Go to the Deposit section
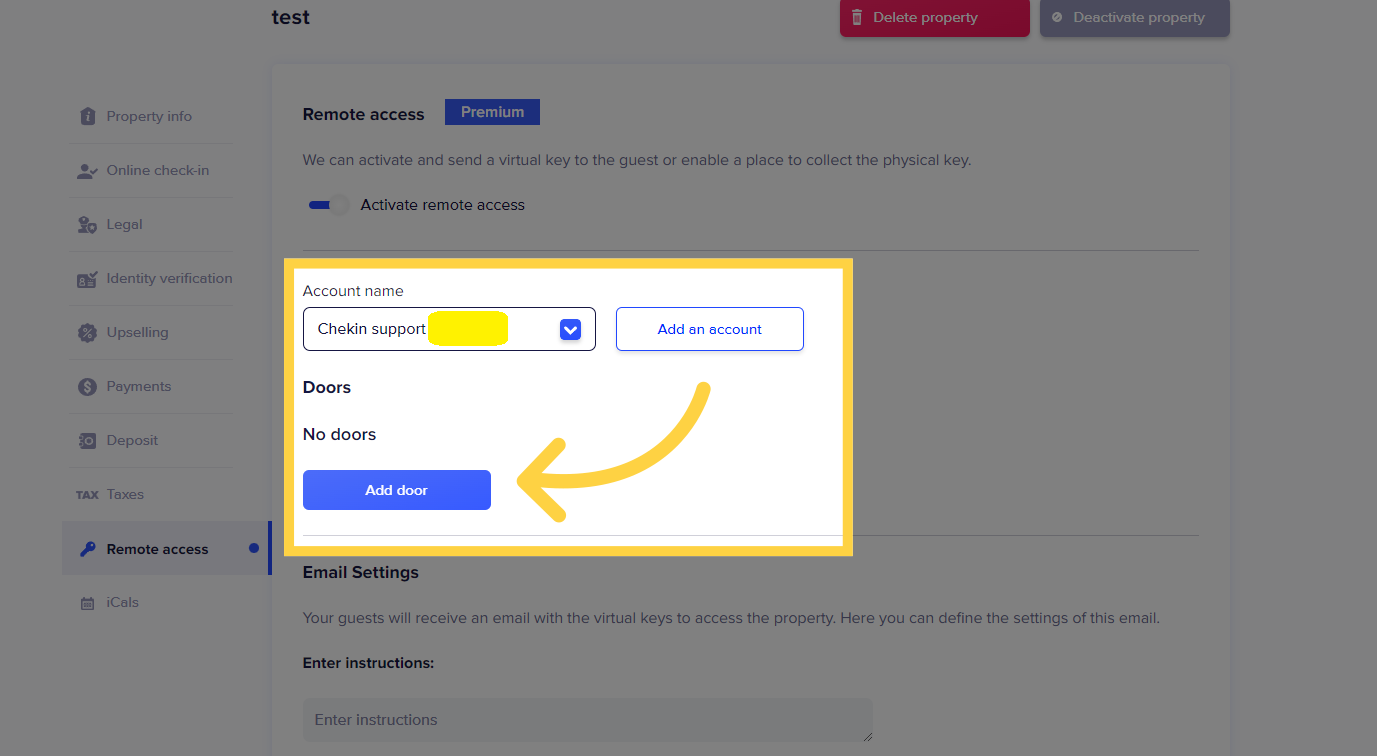The height and width of the screenshot is (756, 1377). point(132,441)
